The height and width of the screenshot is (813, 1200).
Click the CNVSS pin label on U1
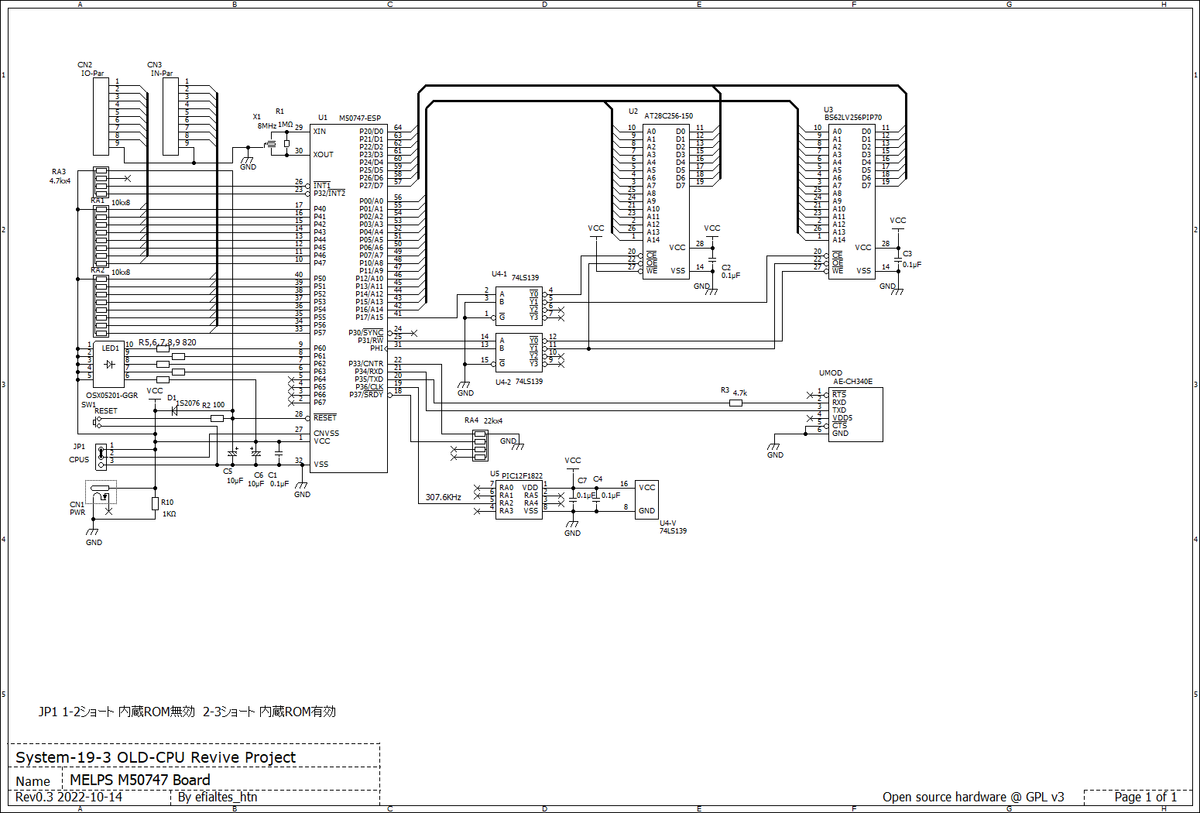[x=324, y=432]
